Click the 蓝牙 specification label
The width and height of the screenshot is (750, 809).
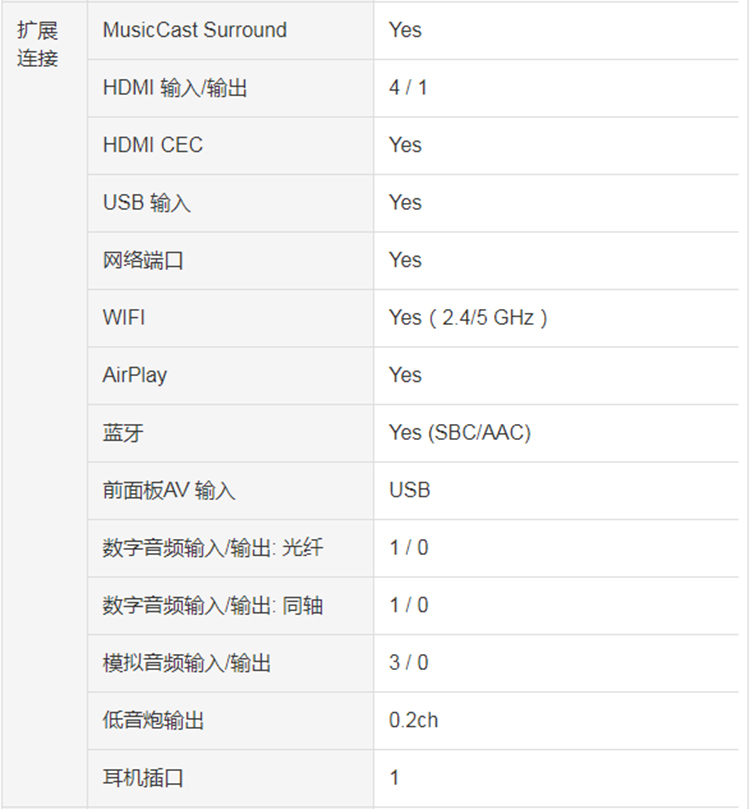[x=123, y=432]
